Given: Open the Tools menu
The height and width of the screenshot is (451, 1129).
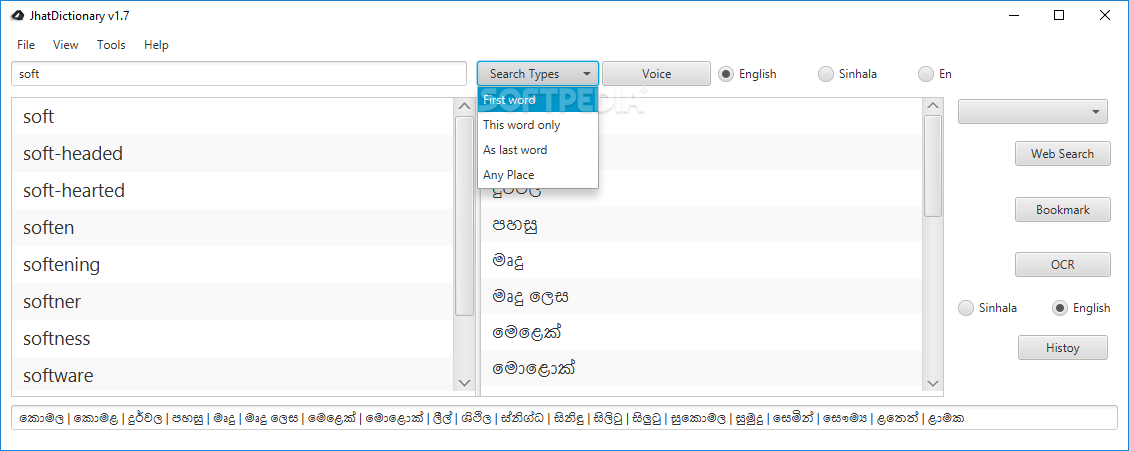Looking at the screenshot, I should (111, 45).
